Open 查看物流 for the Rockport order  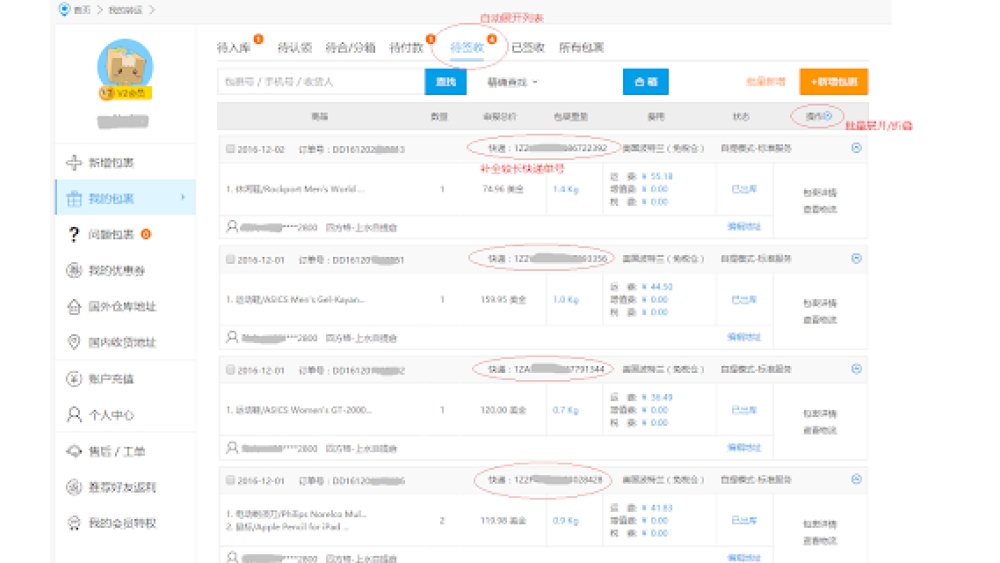click(x=820, y=209)
